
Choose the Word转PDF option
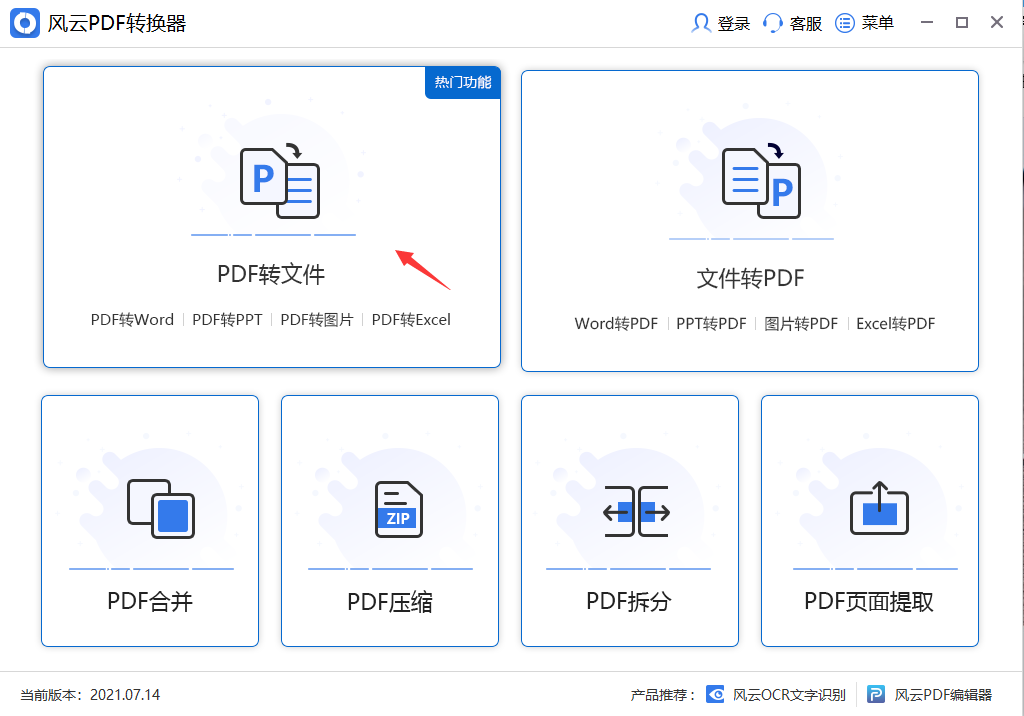tap(616, 323)
